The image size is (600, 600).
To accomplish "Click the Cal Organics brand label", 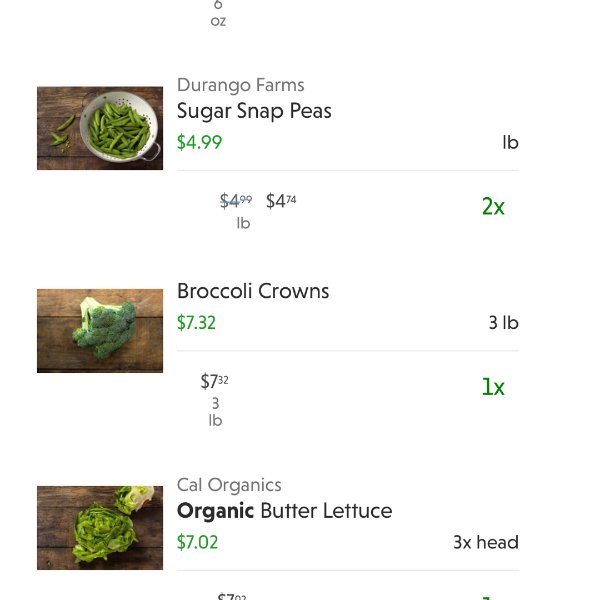I will coord(229,485).
